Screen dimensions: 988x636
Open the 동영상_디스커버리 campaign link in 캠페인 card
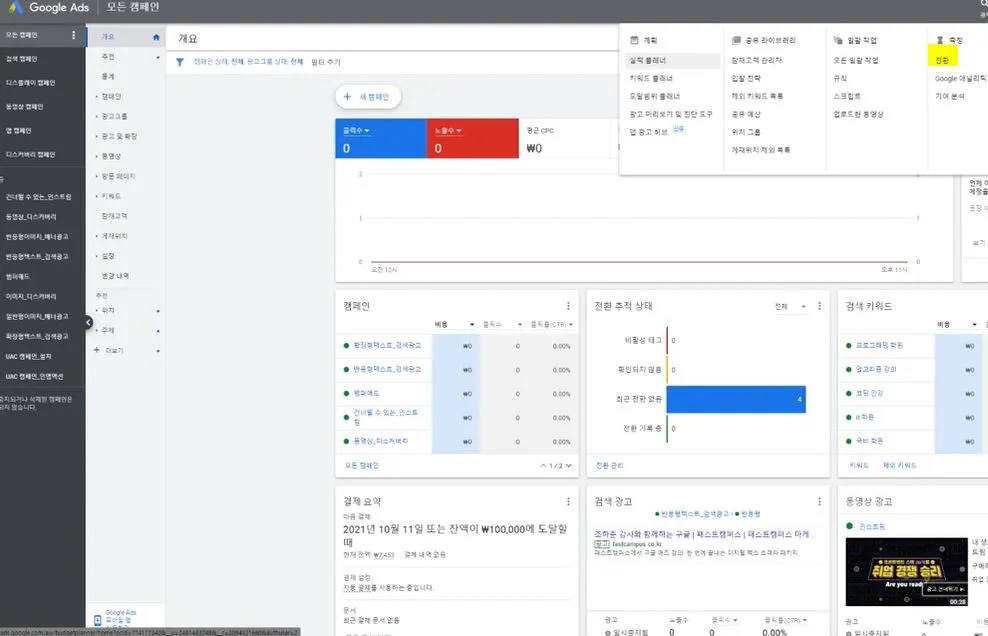[x=381, y=441]
